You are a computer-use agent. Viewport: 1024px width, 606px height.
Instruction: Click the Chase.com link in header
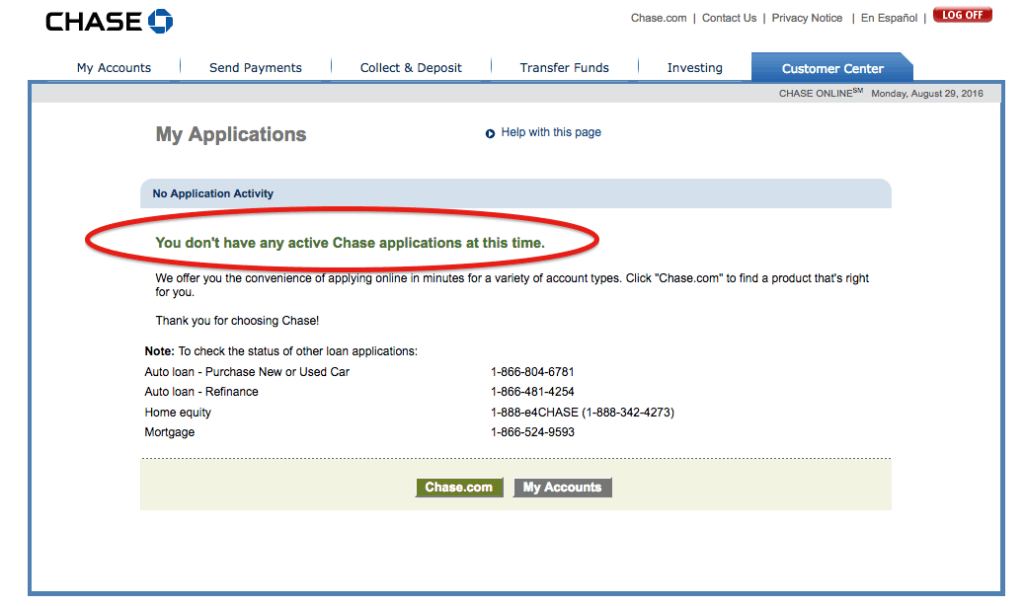tap(658, 18)
